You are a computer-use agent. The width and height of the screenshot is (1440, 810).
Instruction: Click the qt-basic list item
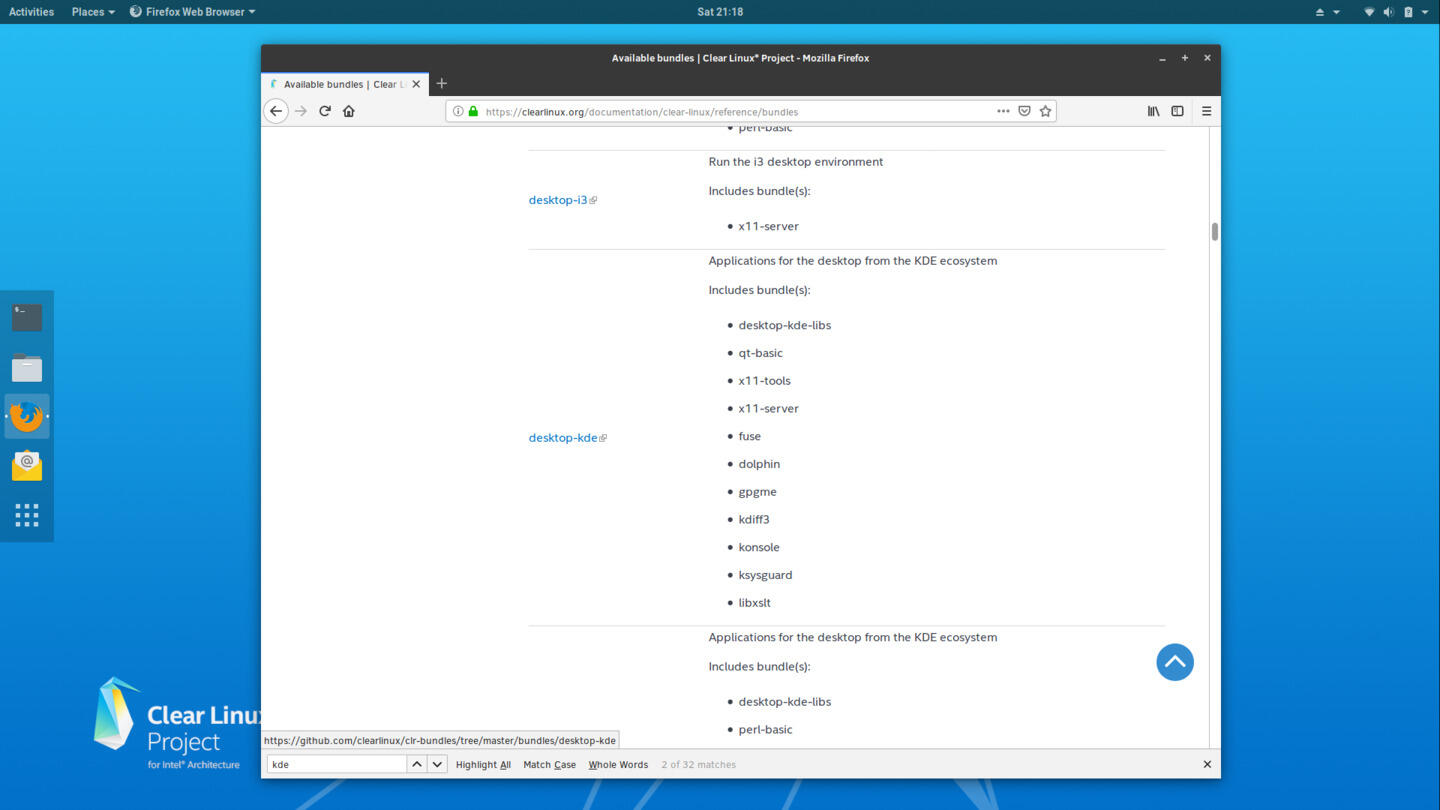pyautogui.click(x=761, y=353)
